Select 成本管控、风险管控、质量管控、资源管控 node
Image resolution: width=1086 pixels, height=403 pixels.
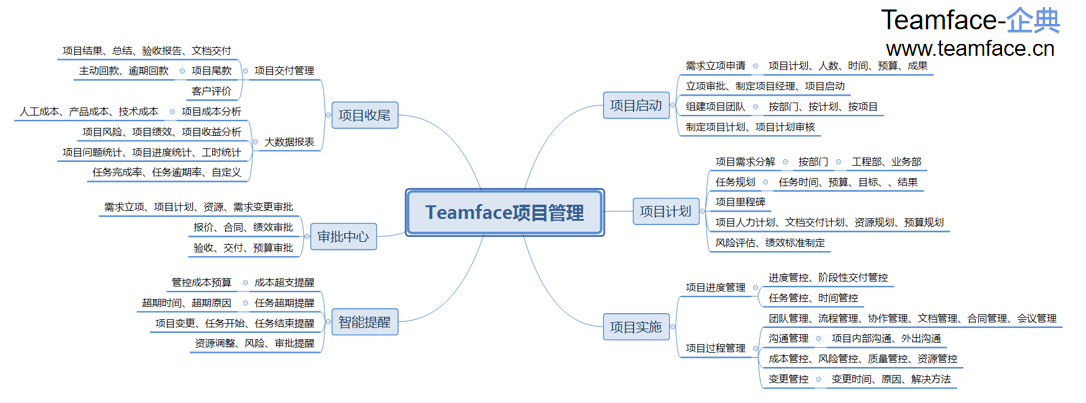(863, 359)
